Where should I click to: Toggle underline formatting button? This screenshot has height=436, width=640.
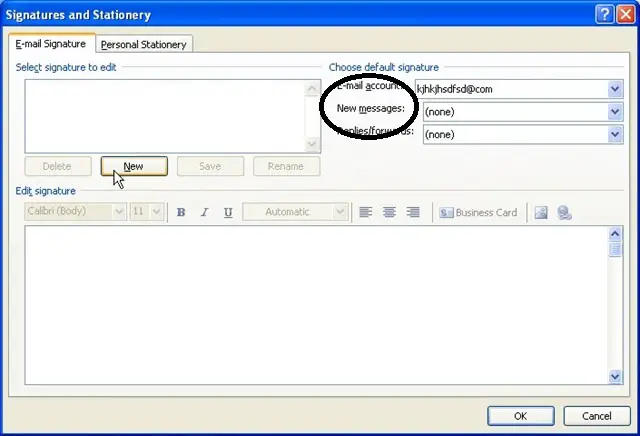(228, 212)
